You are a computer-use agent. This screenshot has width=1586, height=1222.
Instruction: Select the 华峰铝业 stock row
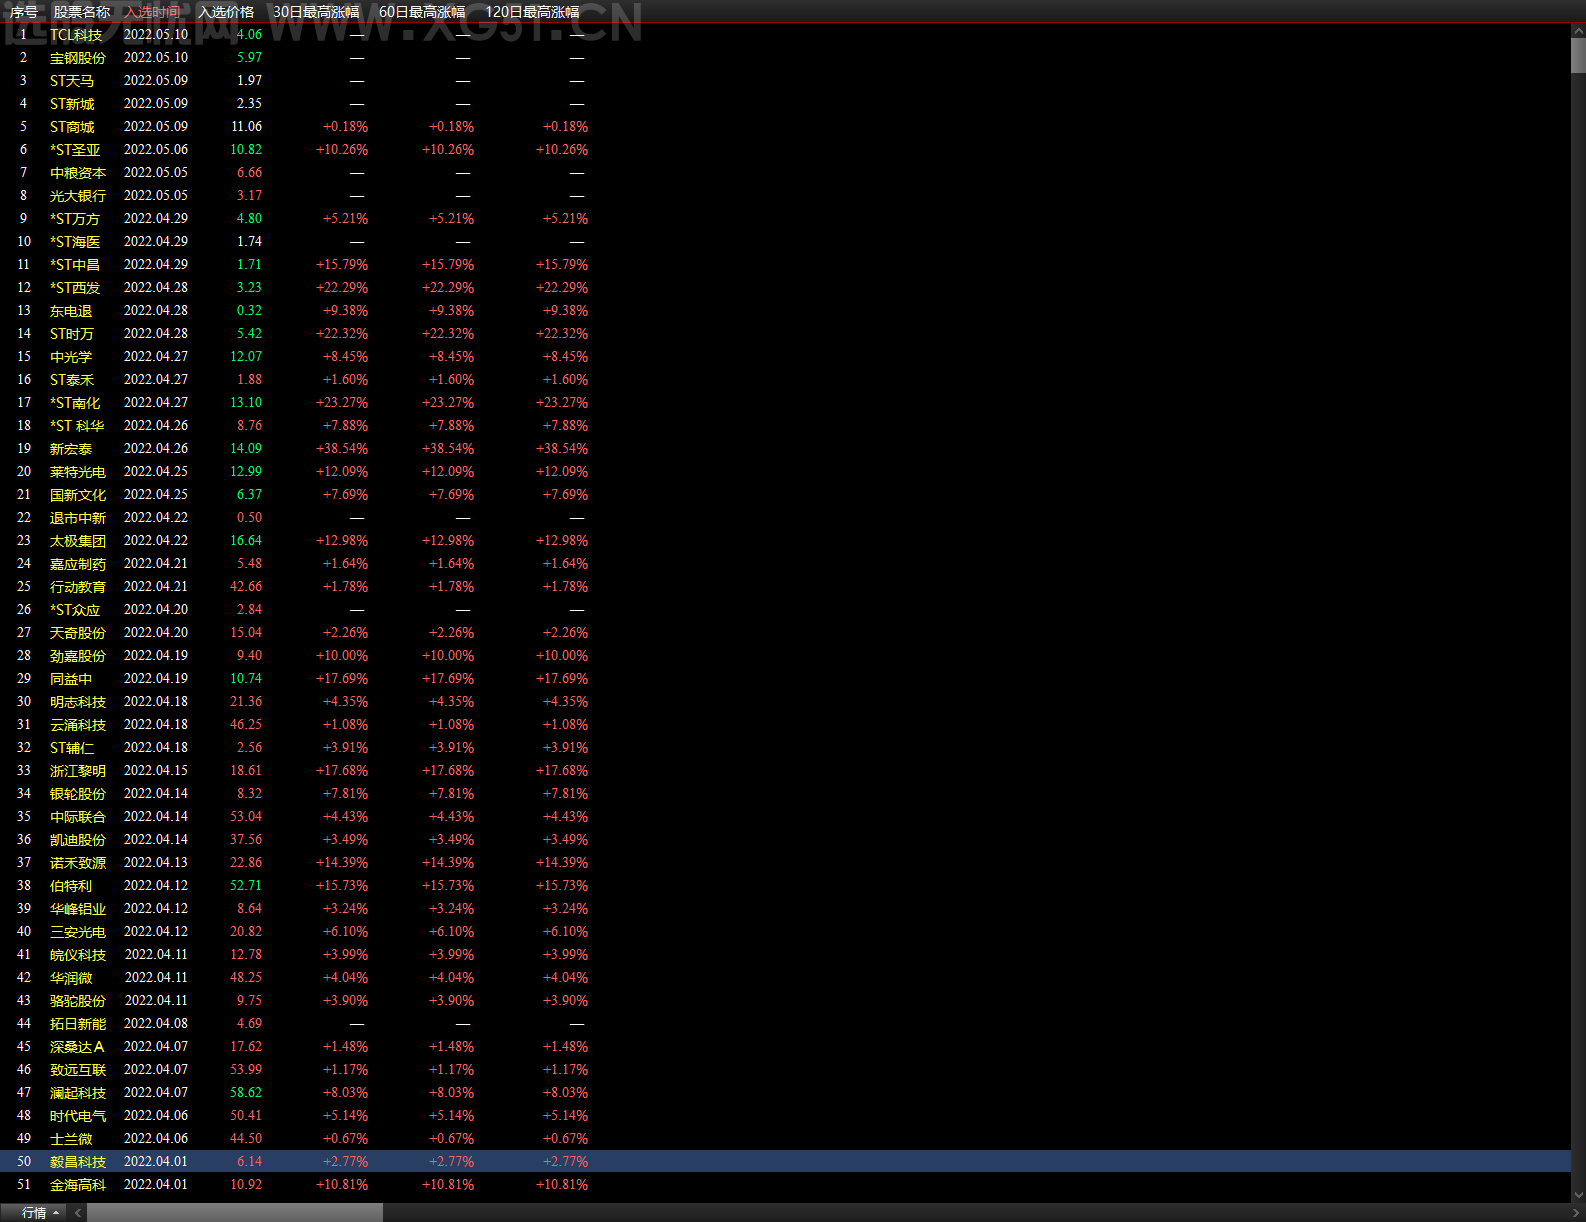(x=785, y=908)
